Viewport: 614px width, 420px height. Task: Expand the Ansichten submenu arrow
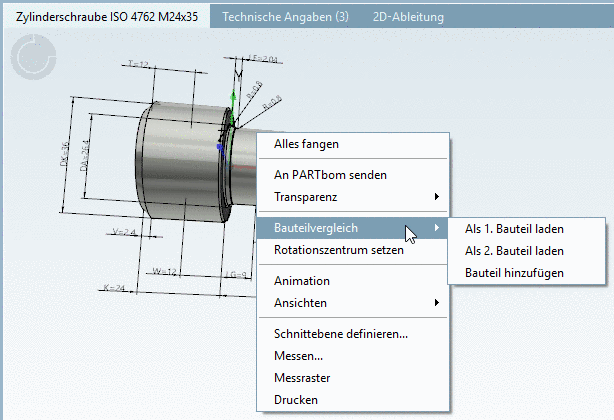437,303
